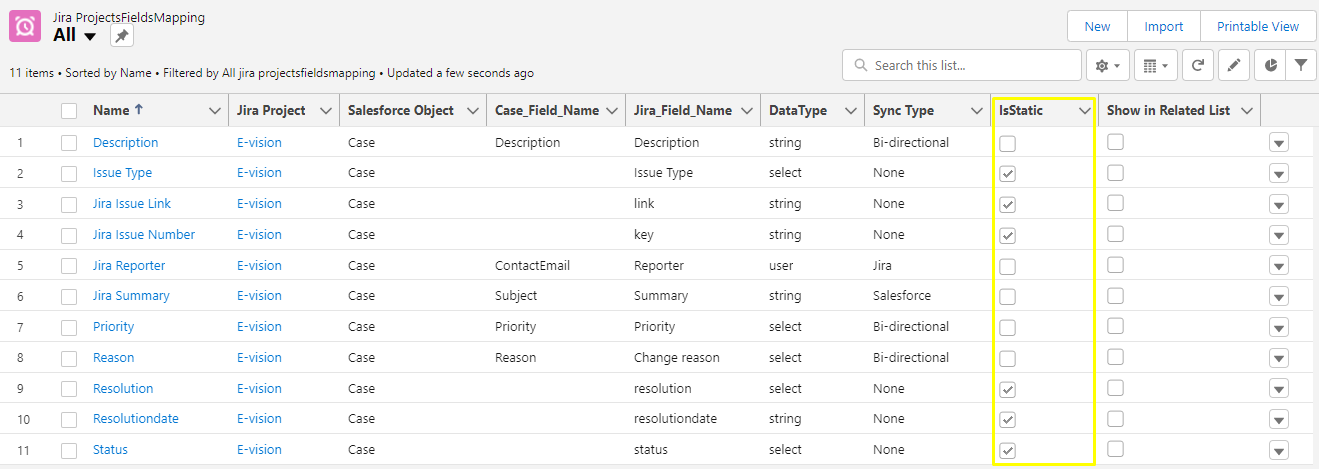This screenshot has height=469, width=1319.
Task: Select all rows with header checkbox
Action: pos(69,111)
